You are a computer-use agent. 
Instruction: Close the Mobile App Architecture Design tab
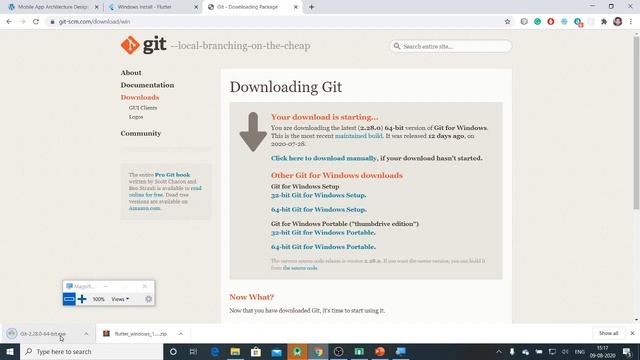[x=96, y=7]
